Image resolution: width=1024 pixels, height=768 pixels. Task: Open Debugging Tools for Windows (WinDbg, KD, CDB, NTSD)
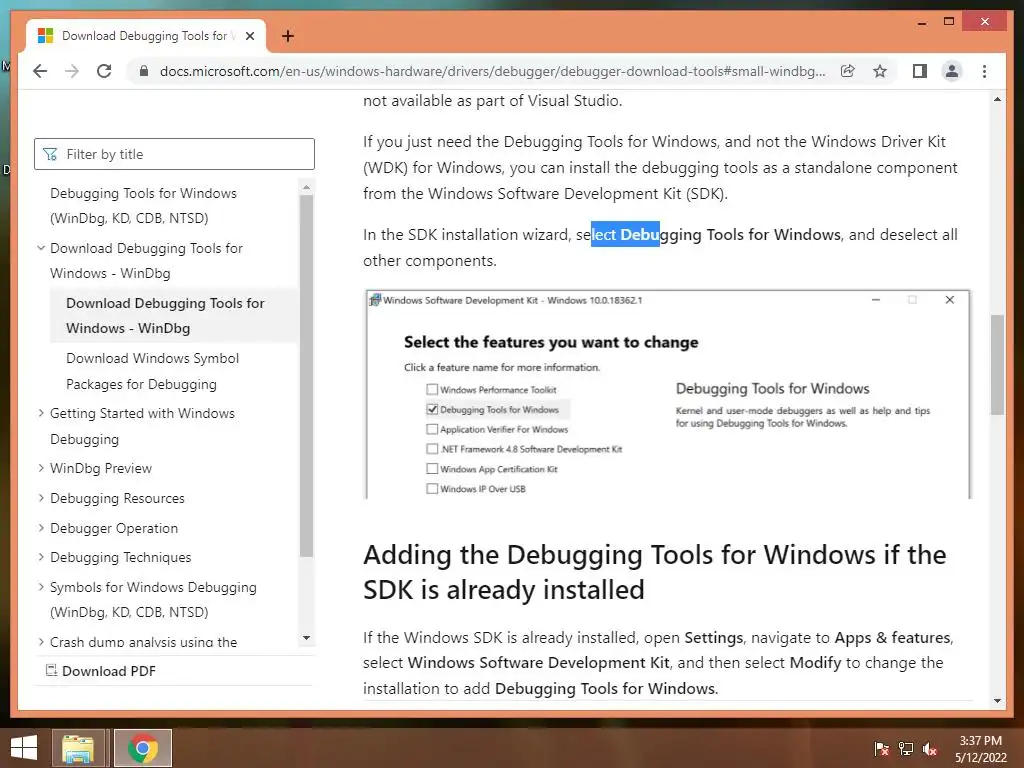[144, 206]
